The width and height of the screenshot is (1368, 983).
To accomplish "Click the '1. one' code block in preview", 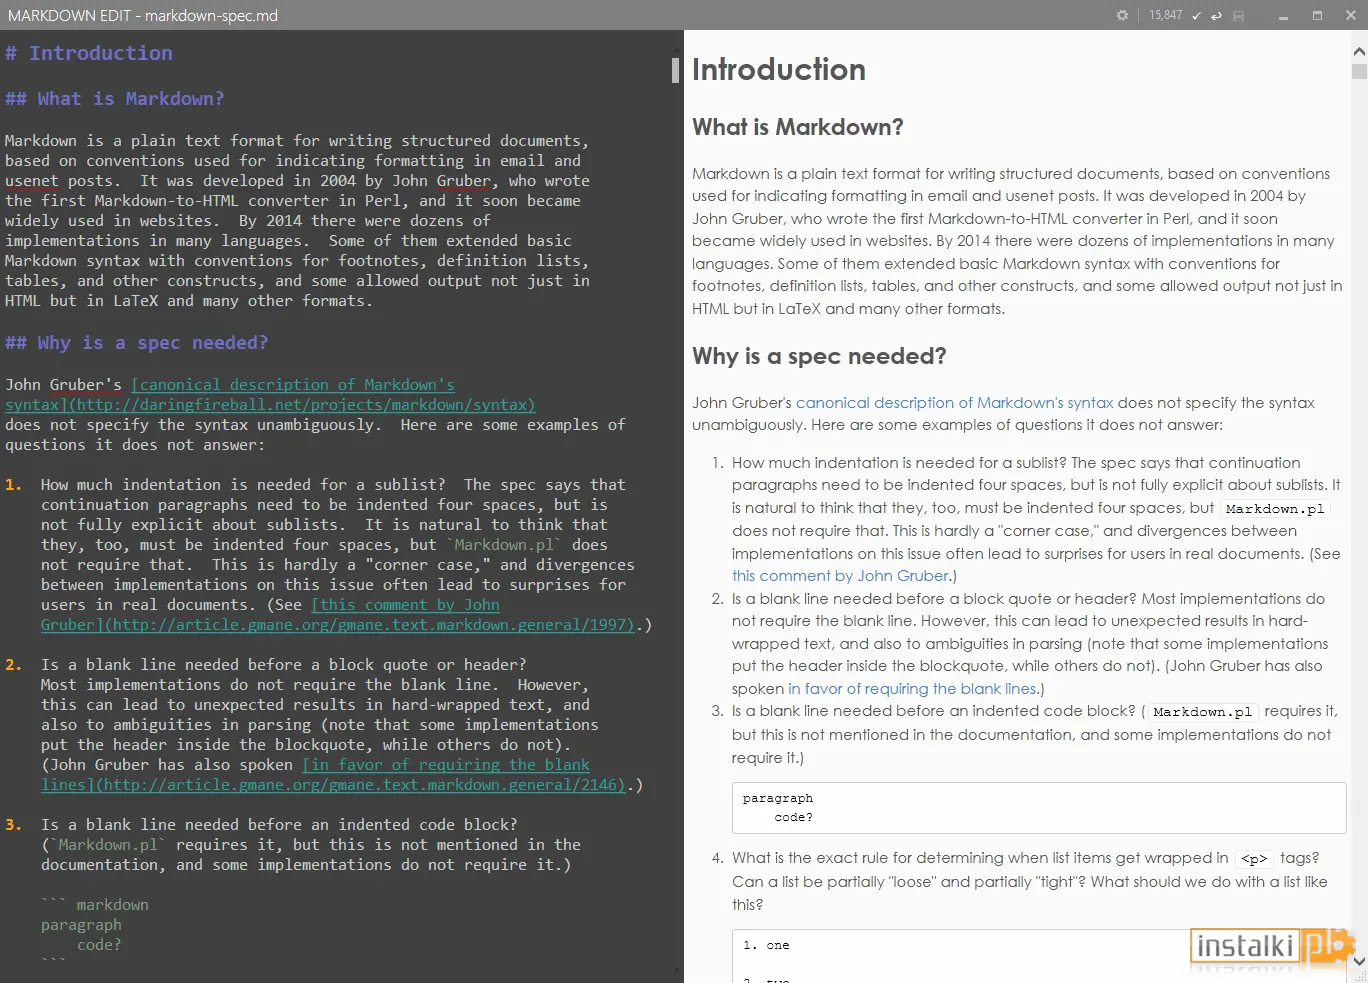I will click(x=1039, y=956).
